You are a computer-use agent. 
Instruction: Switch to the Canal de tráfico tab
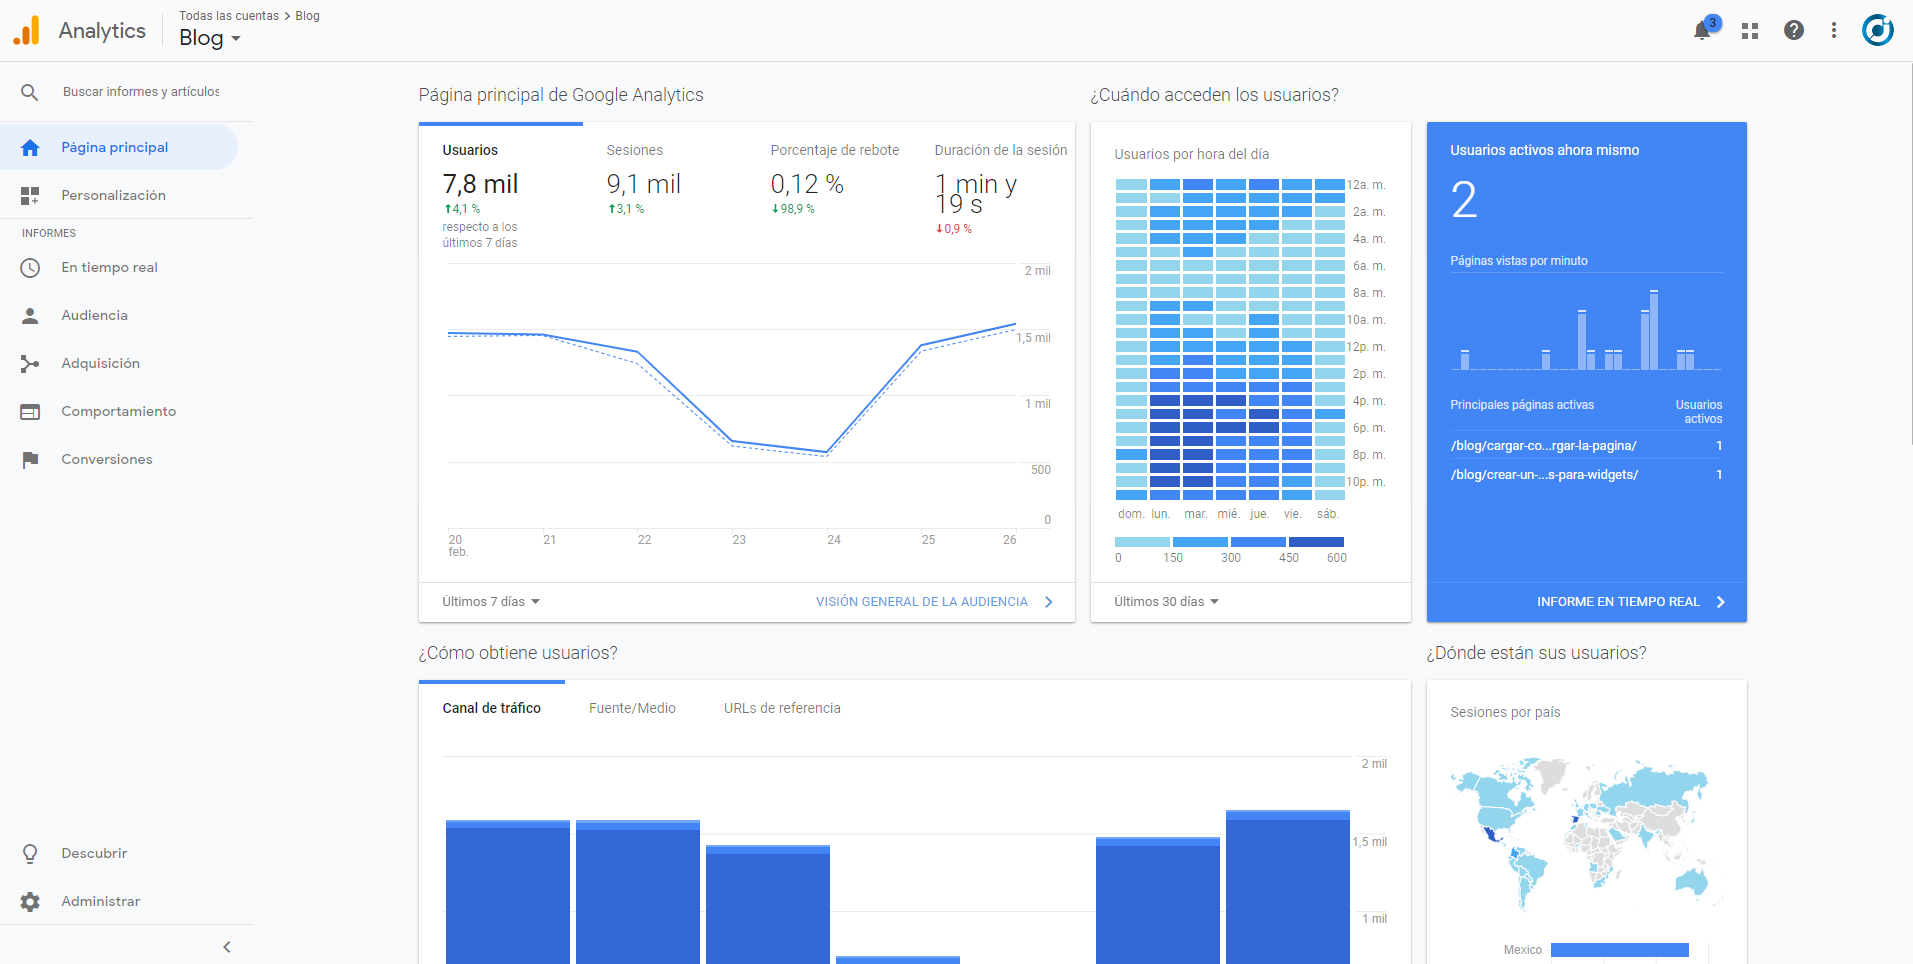(492, 708)
